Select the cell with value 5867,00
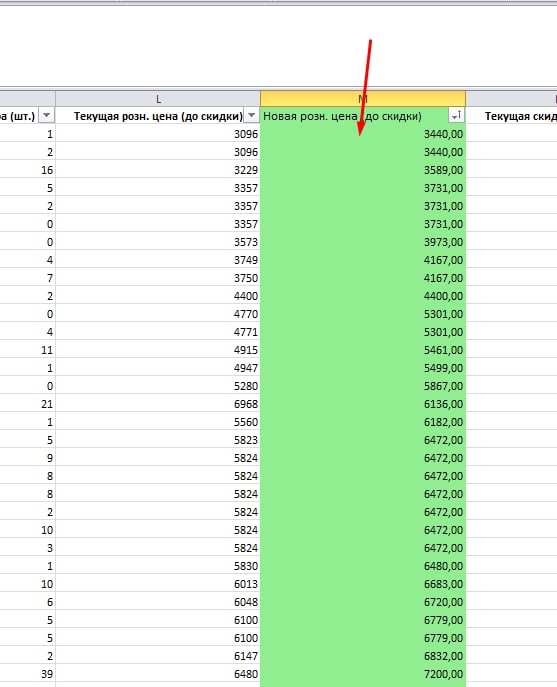The image size is (557, 687). [x=363, y=386]
